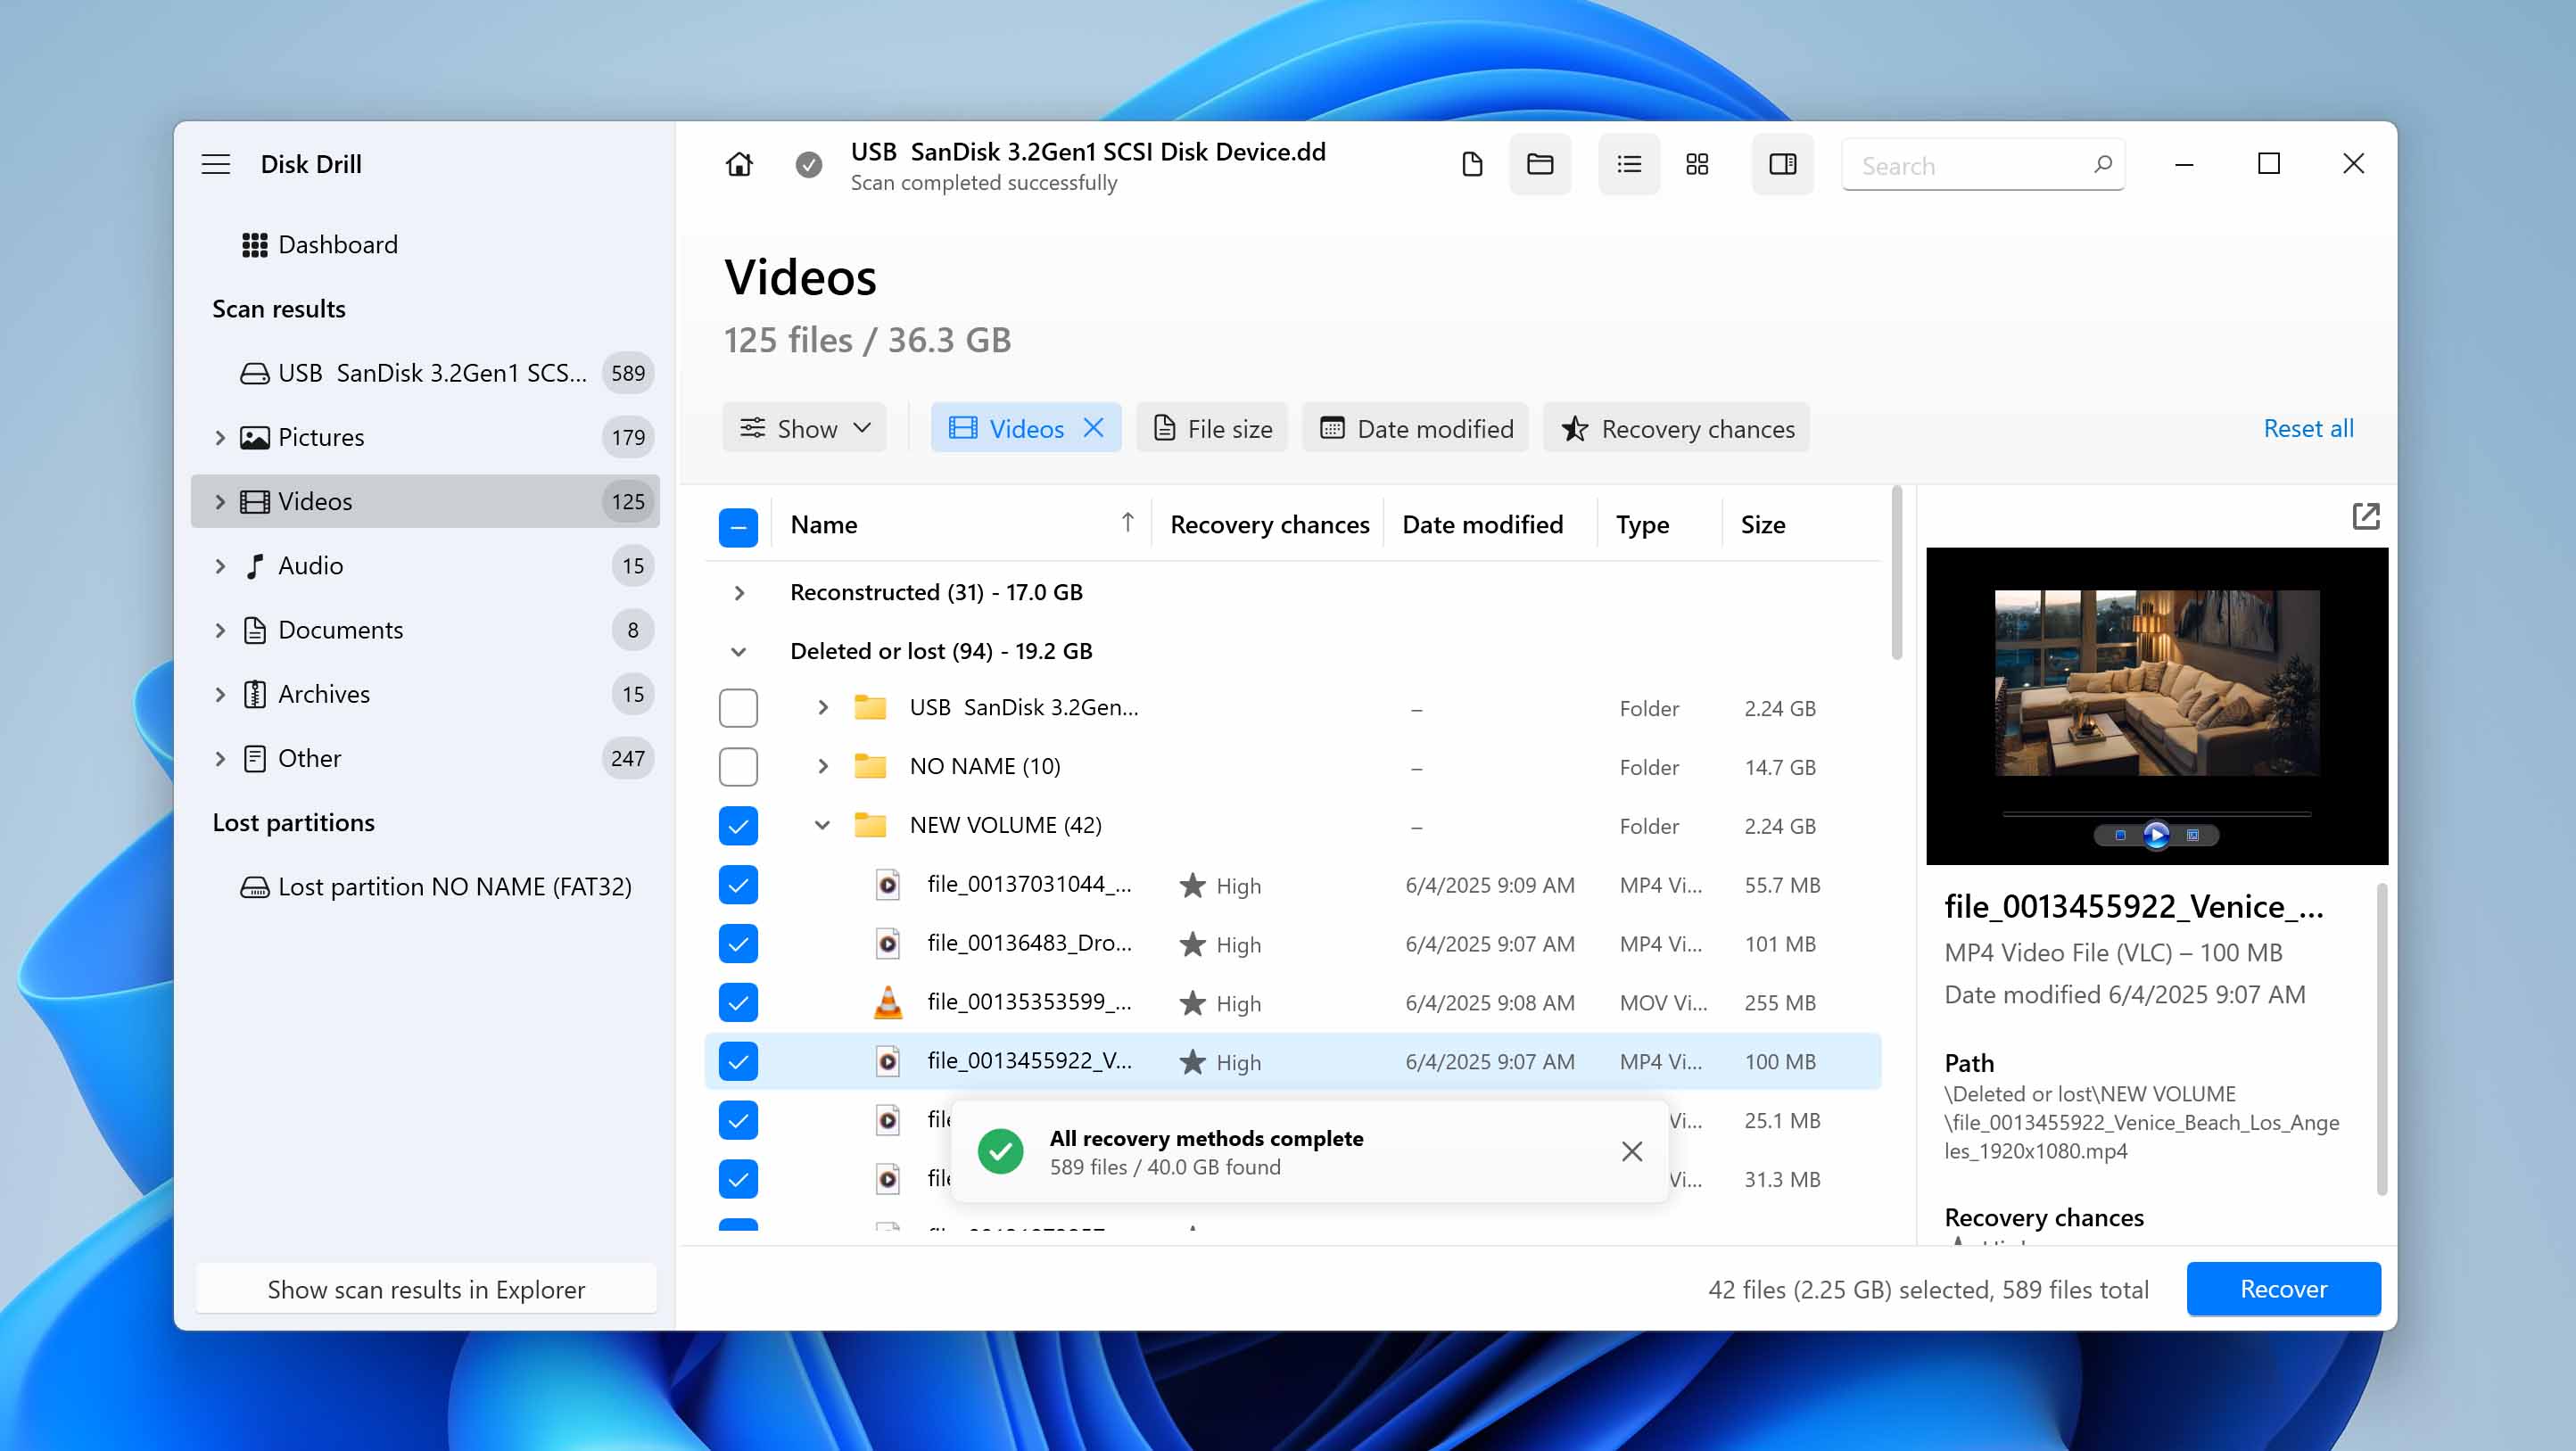Screen dimensions: 2576x1451
Task: Expand the NO NAME (10) folder
Action: (x=822, y=766)
